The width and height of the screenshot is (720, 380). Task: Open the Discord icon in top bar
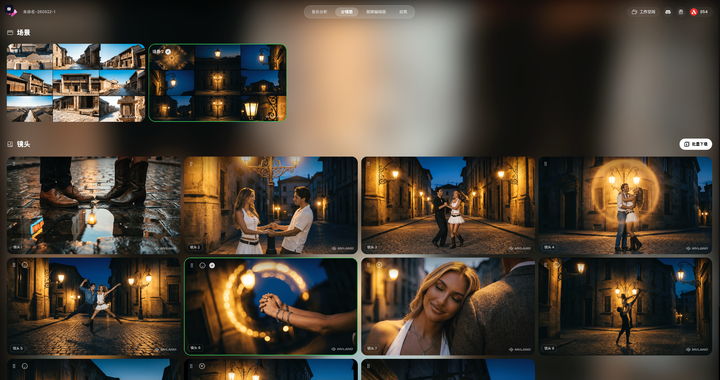coord(668,12)
